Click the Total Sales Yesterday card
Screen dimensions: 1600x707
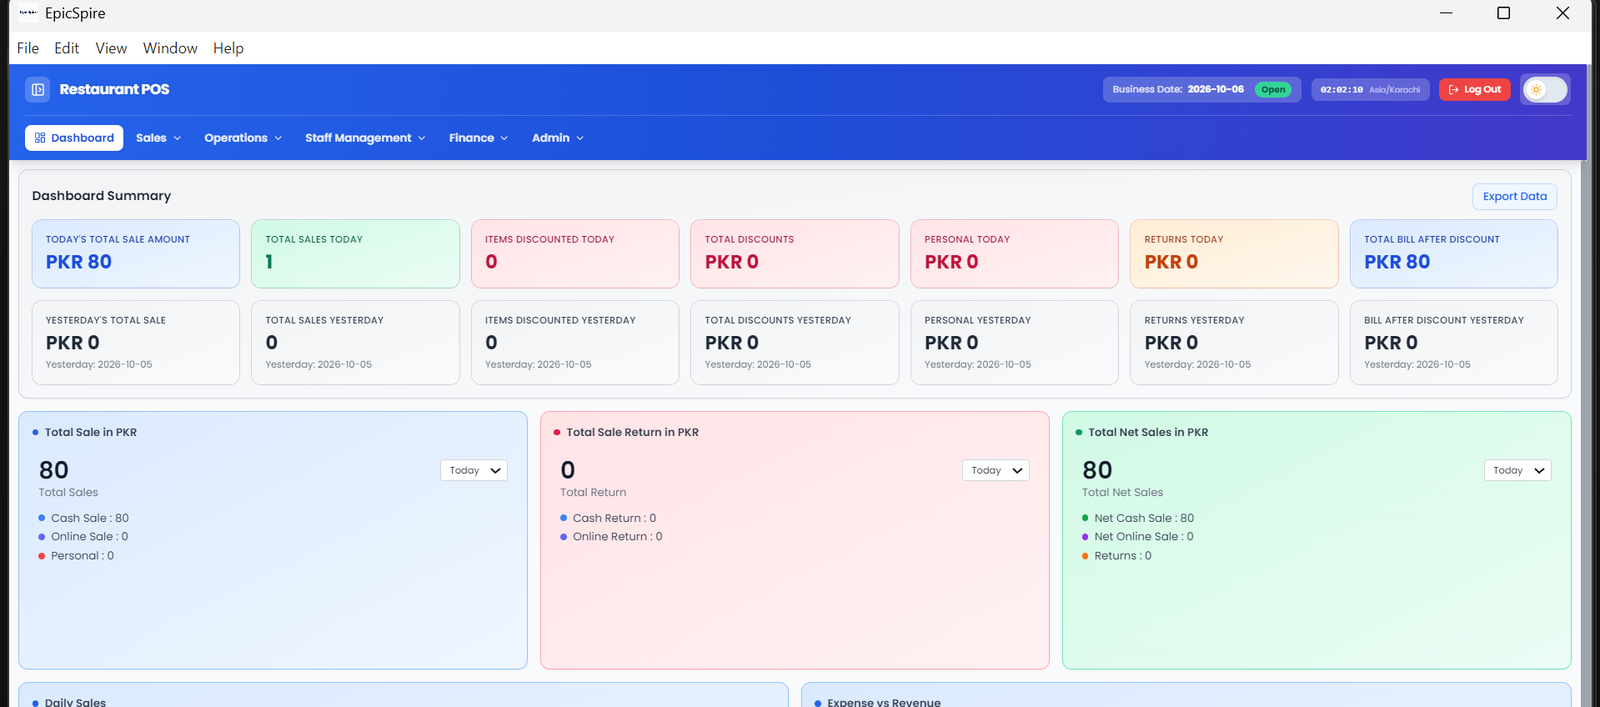[355, 342]
